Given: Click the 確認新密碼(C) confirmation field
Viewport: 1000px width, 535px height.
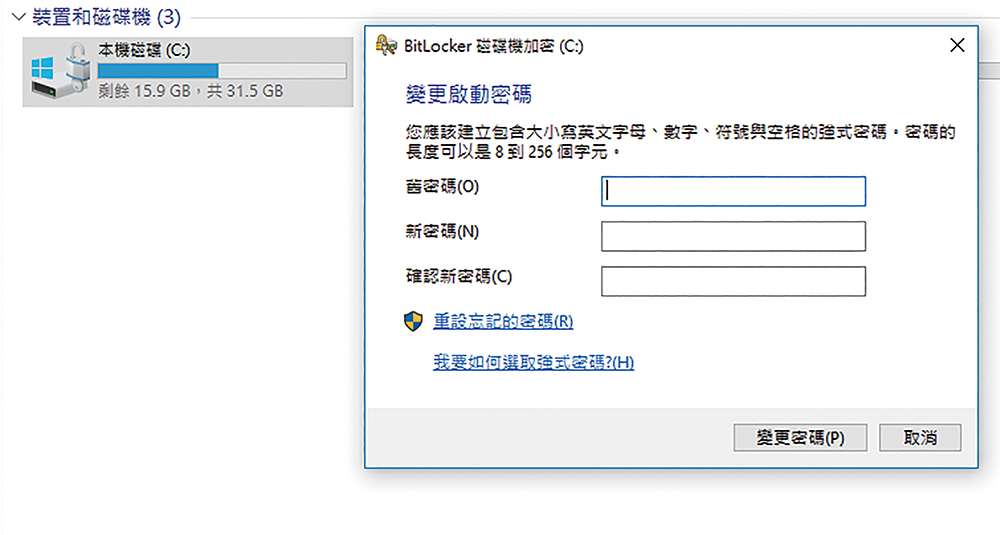Looking at the screenshot, I should 733,281.
